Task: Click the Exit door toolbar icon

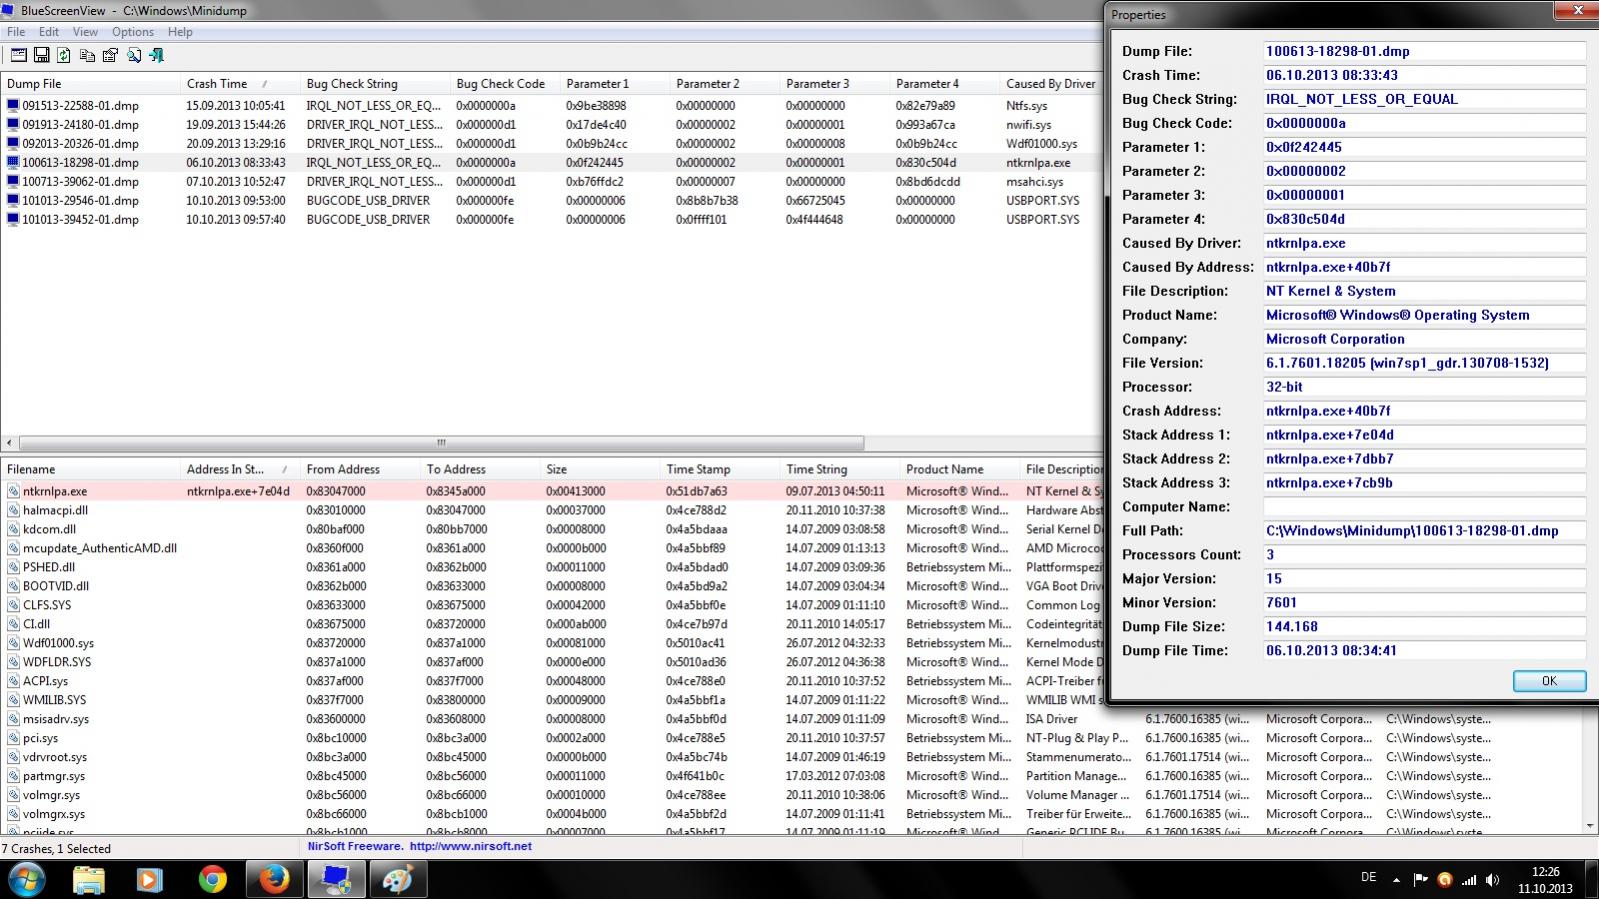Action: click(157, 55)
